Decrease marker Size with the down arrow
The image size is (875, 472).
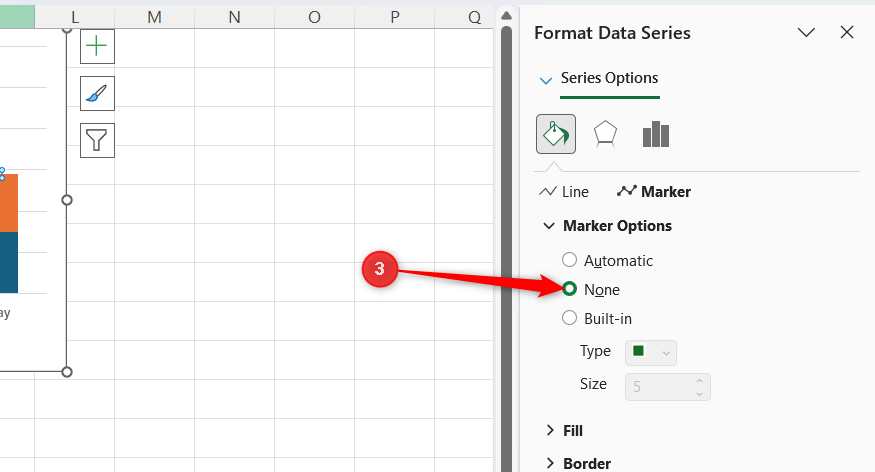[699, 393]
